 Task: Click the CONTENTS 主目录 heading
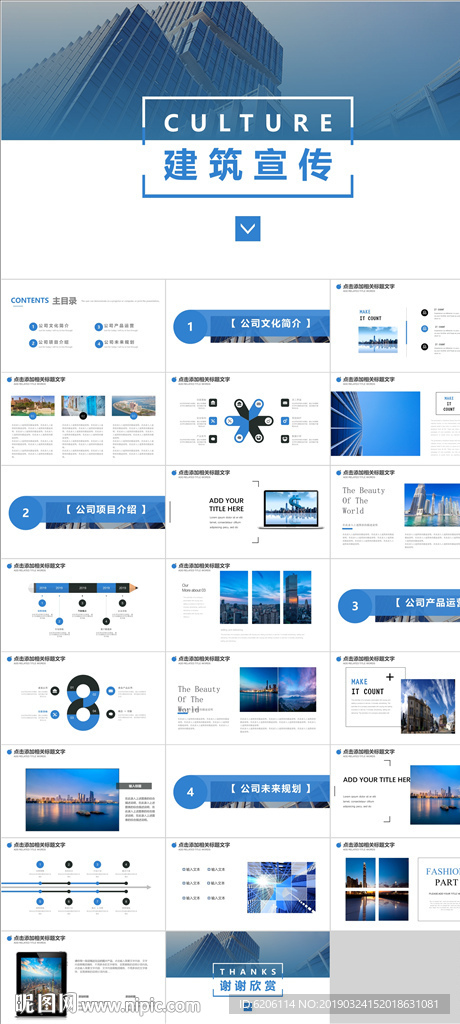(x=44, y=300)
